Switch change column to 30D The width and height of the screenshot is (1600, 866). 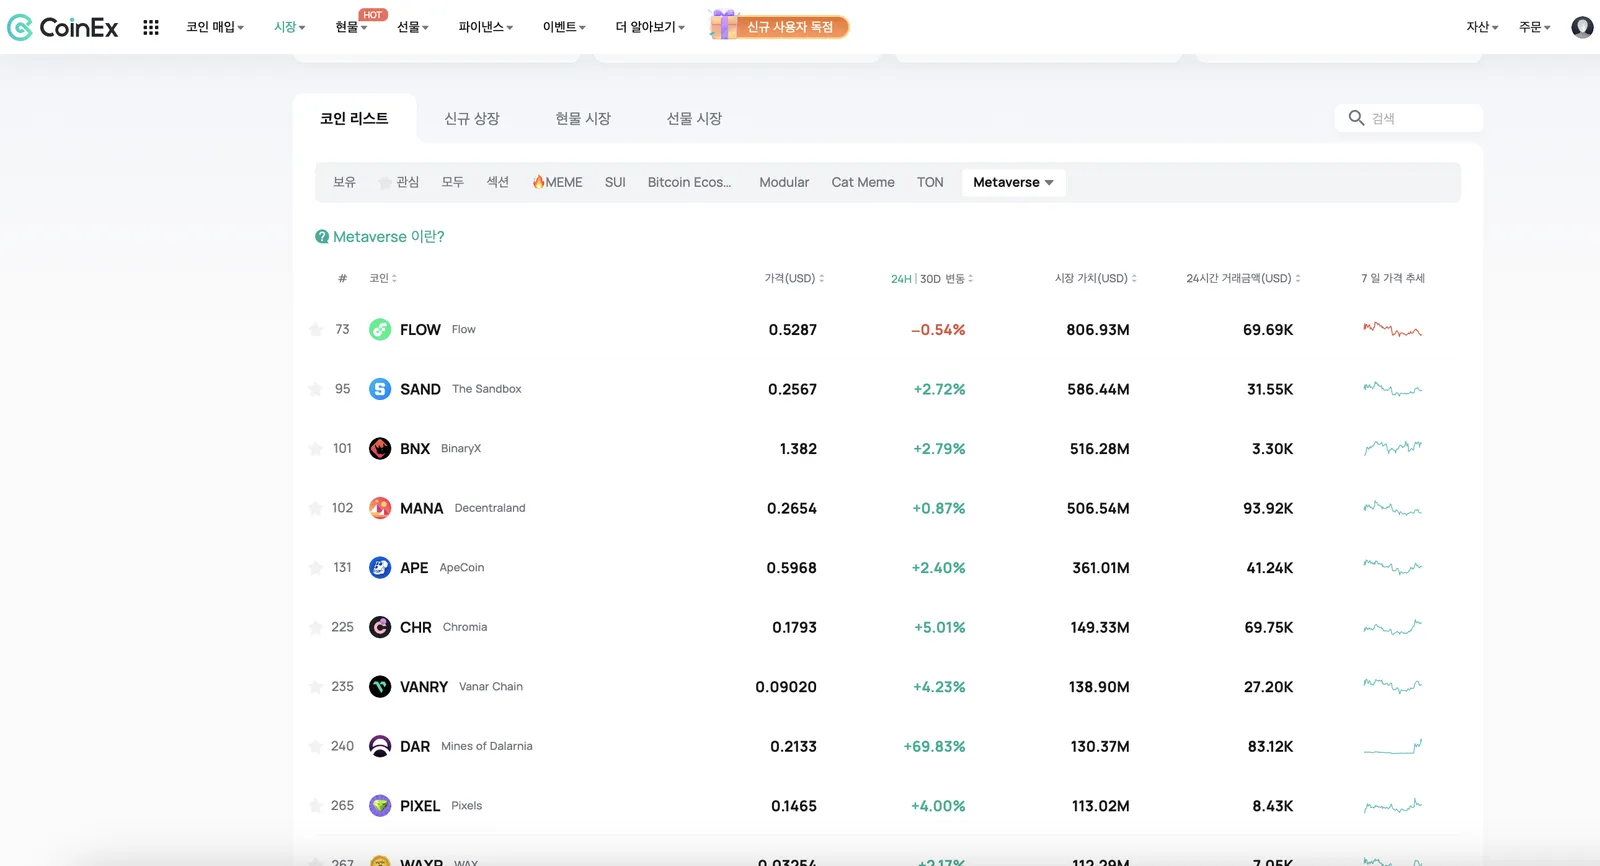[930, 279]
